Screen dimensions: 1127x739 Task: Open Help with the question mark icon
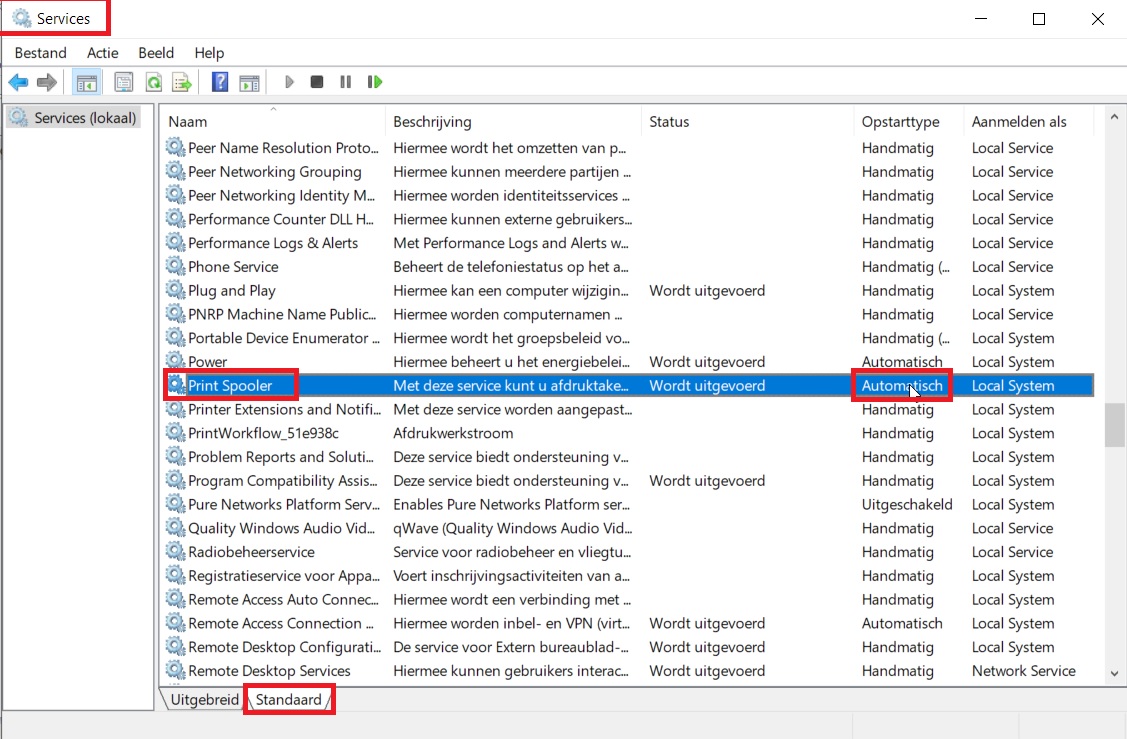[x=220, y=82]
